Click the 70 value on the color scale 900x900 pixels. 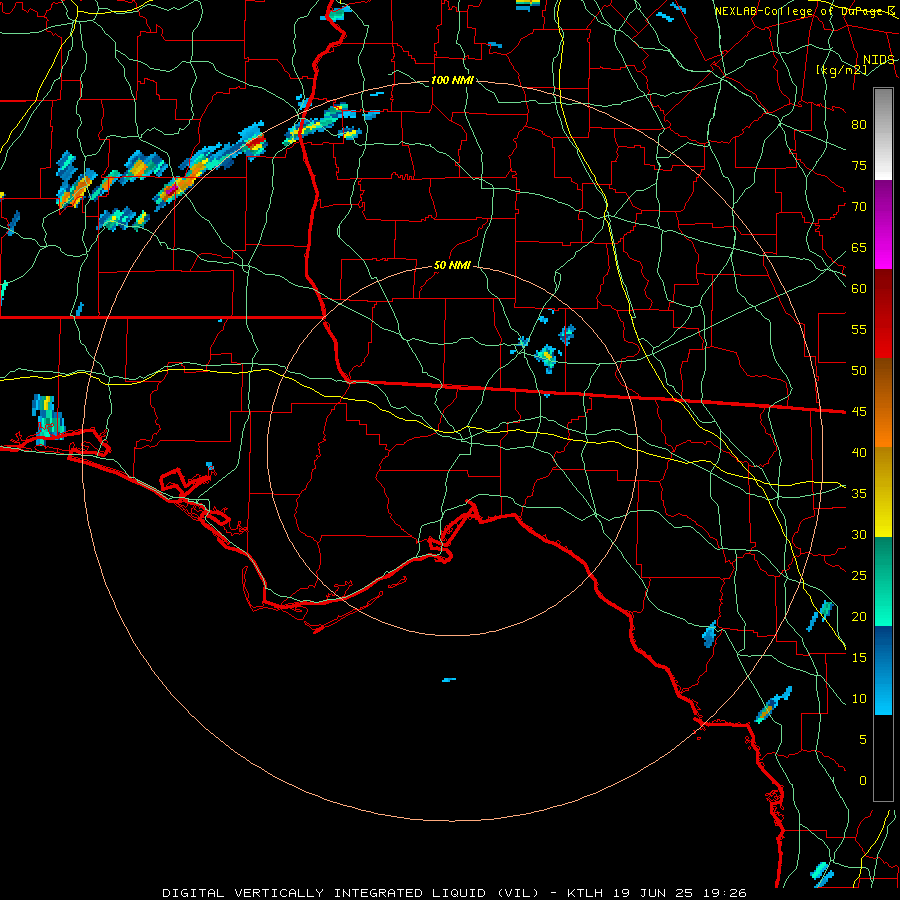859,207
